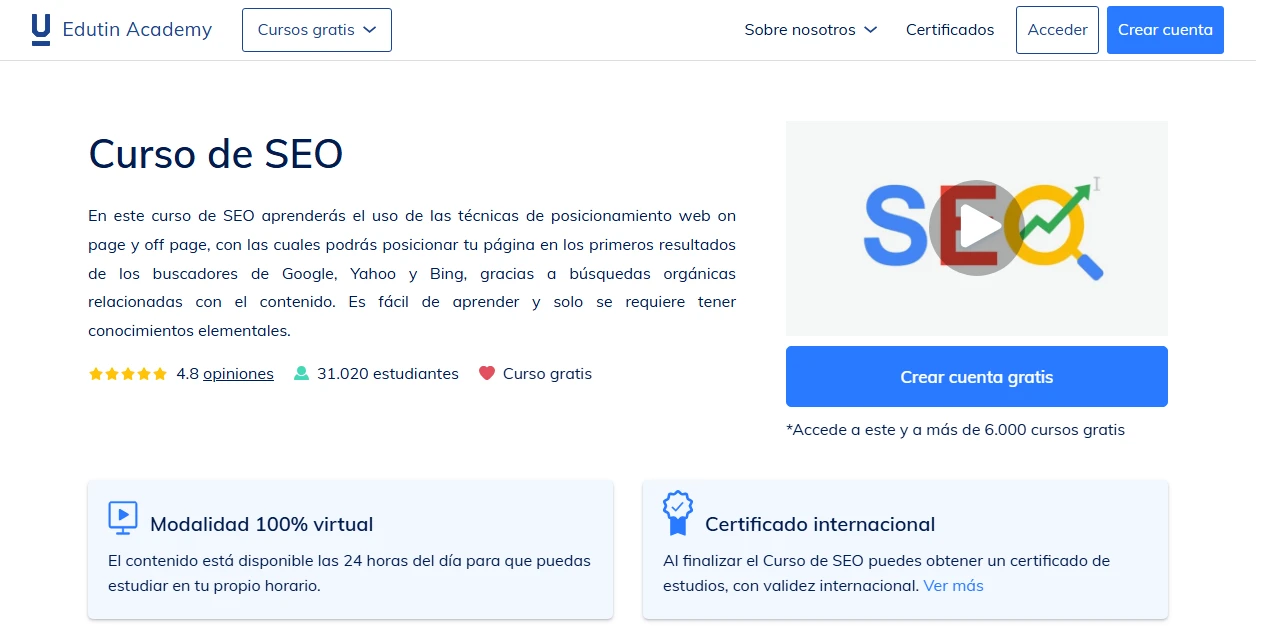
Task: Click the certificate ribbon badge icon
Action: click(x=678, y=513)
